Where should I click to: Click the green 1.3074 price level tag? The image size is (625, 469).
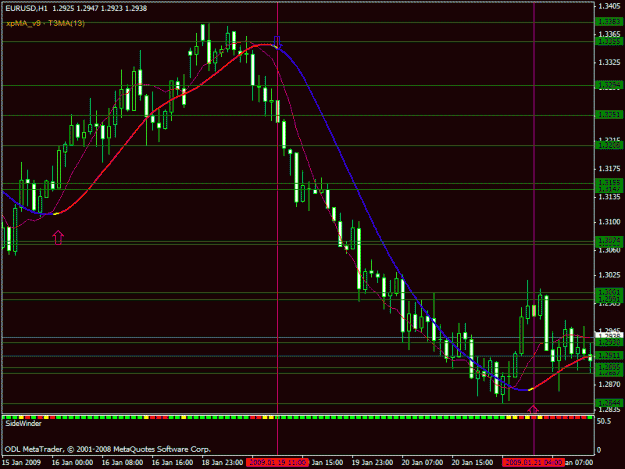609,241
